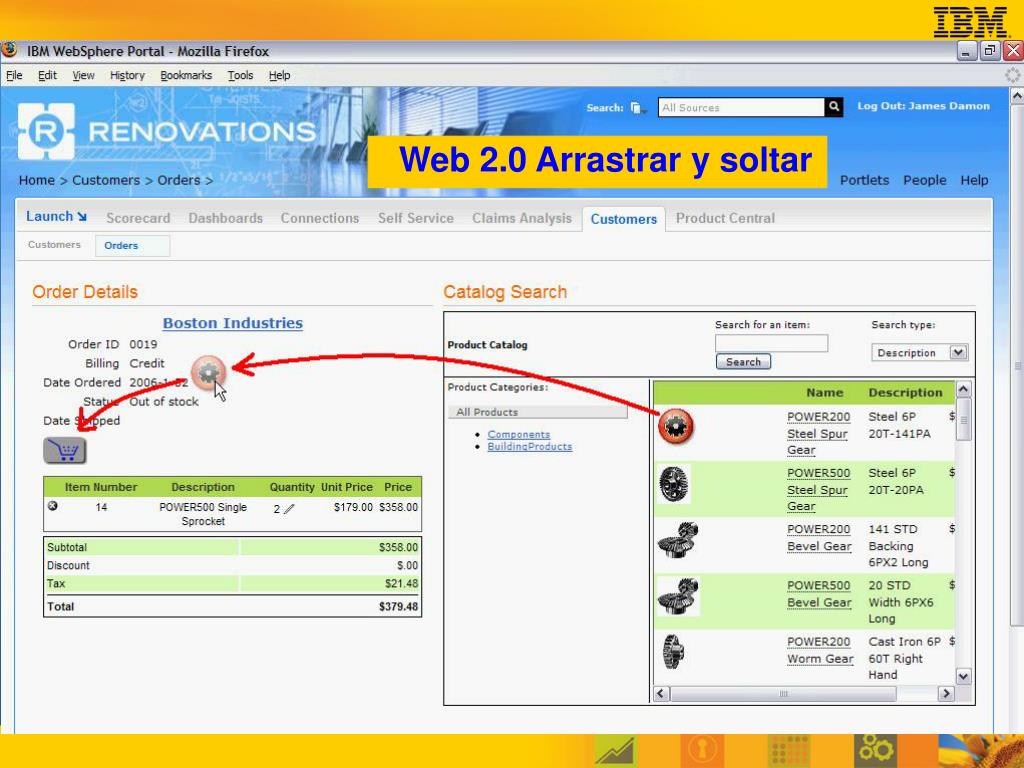Open the Firefox Help menu

pos(280,75)
